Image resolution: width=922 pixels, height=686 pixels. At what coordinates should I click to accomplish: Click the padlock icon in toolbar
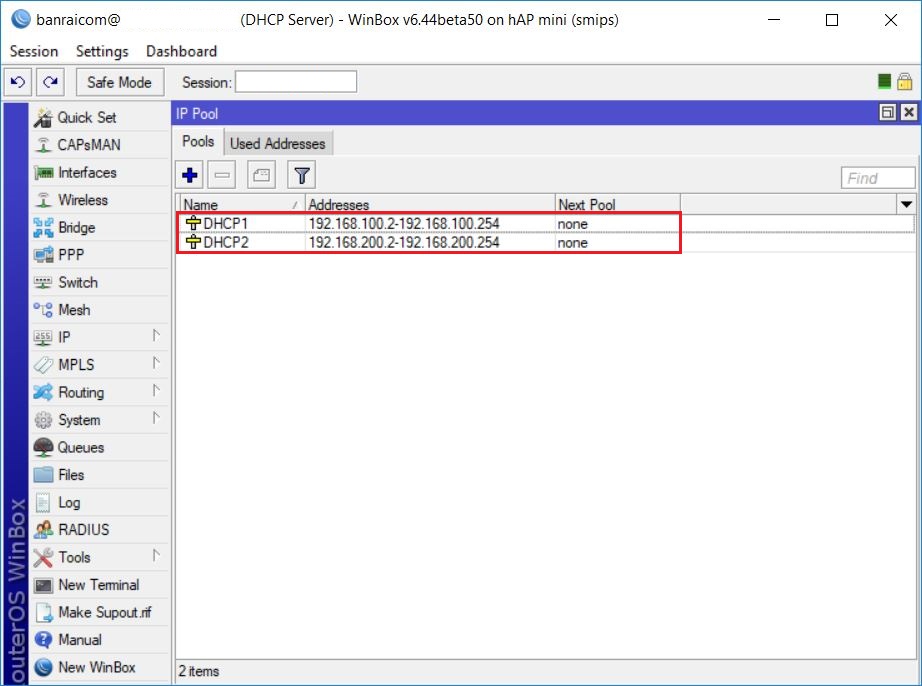pos(904,81)
